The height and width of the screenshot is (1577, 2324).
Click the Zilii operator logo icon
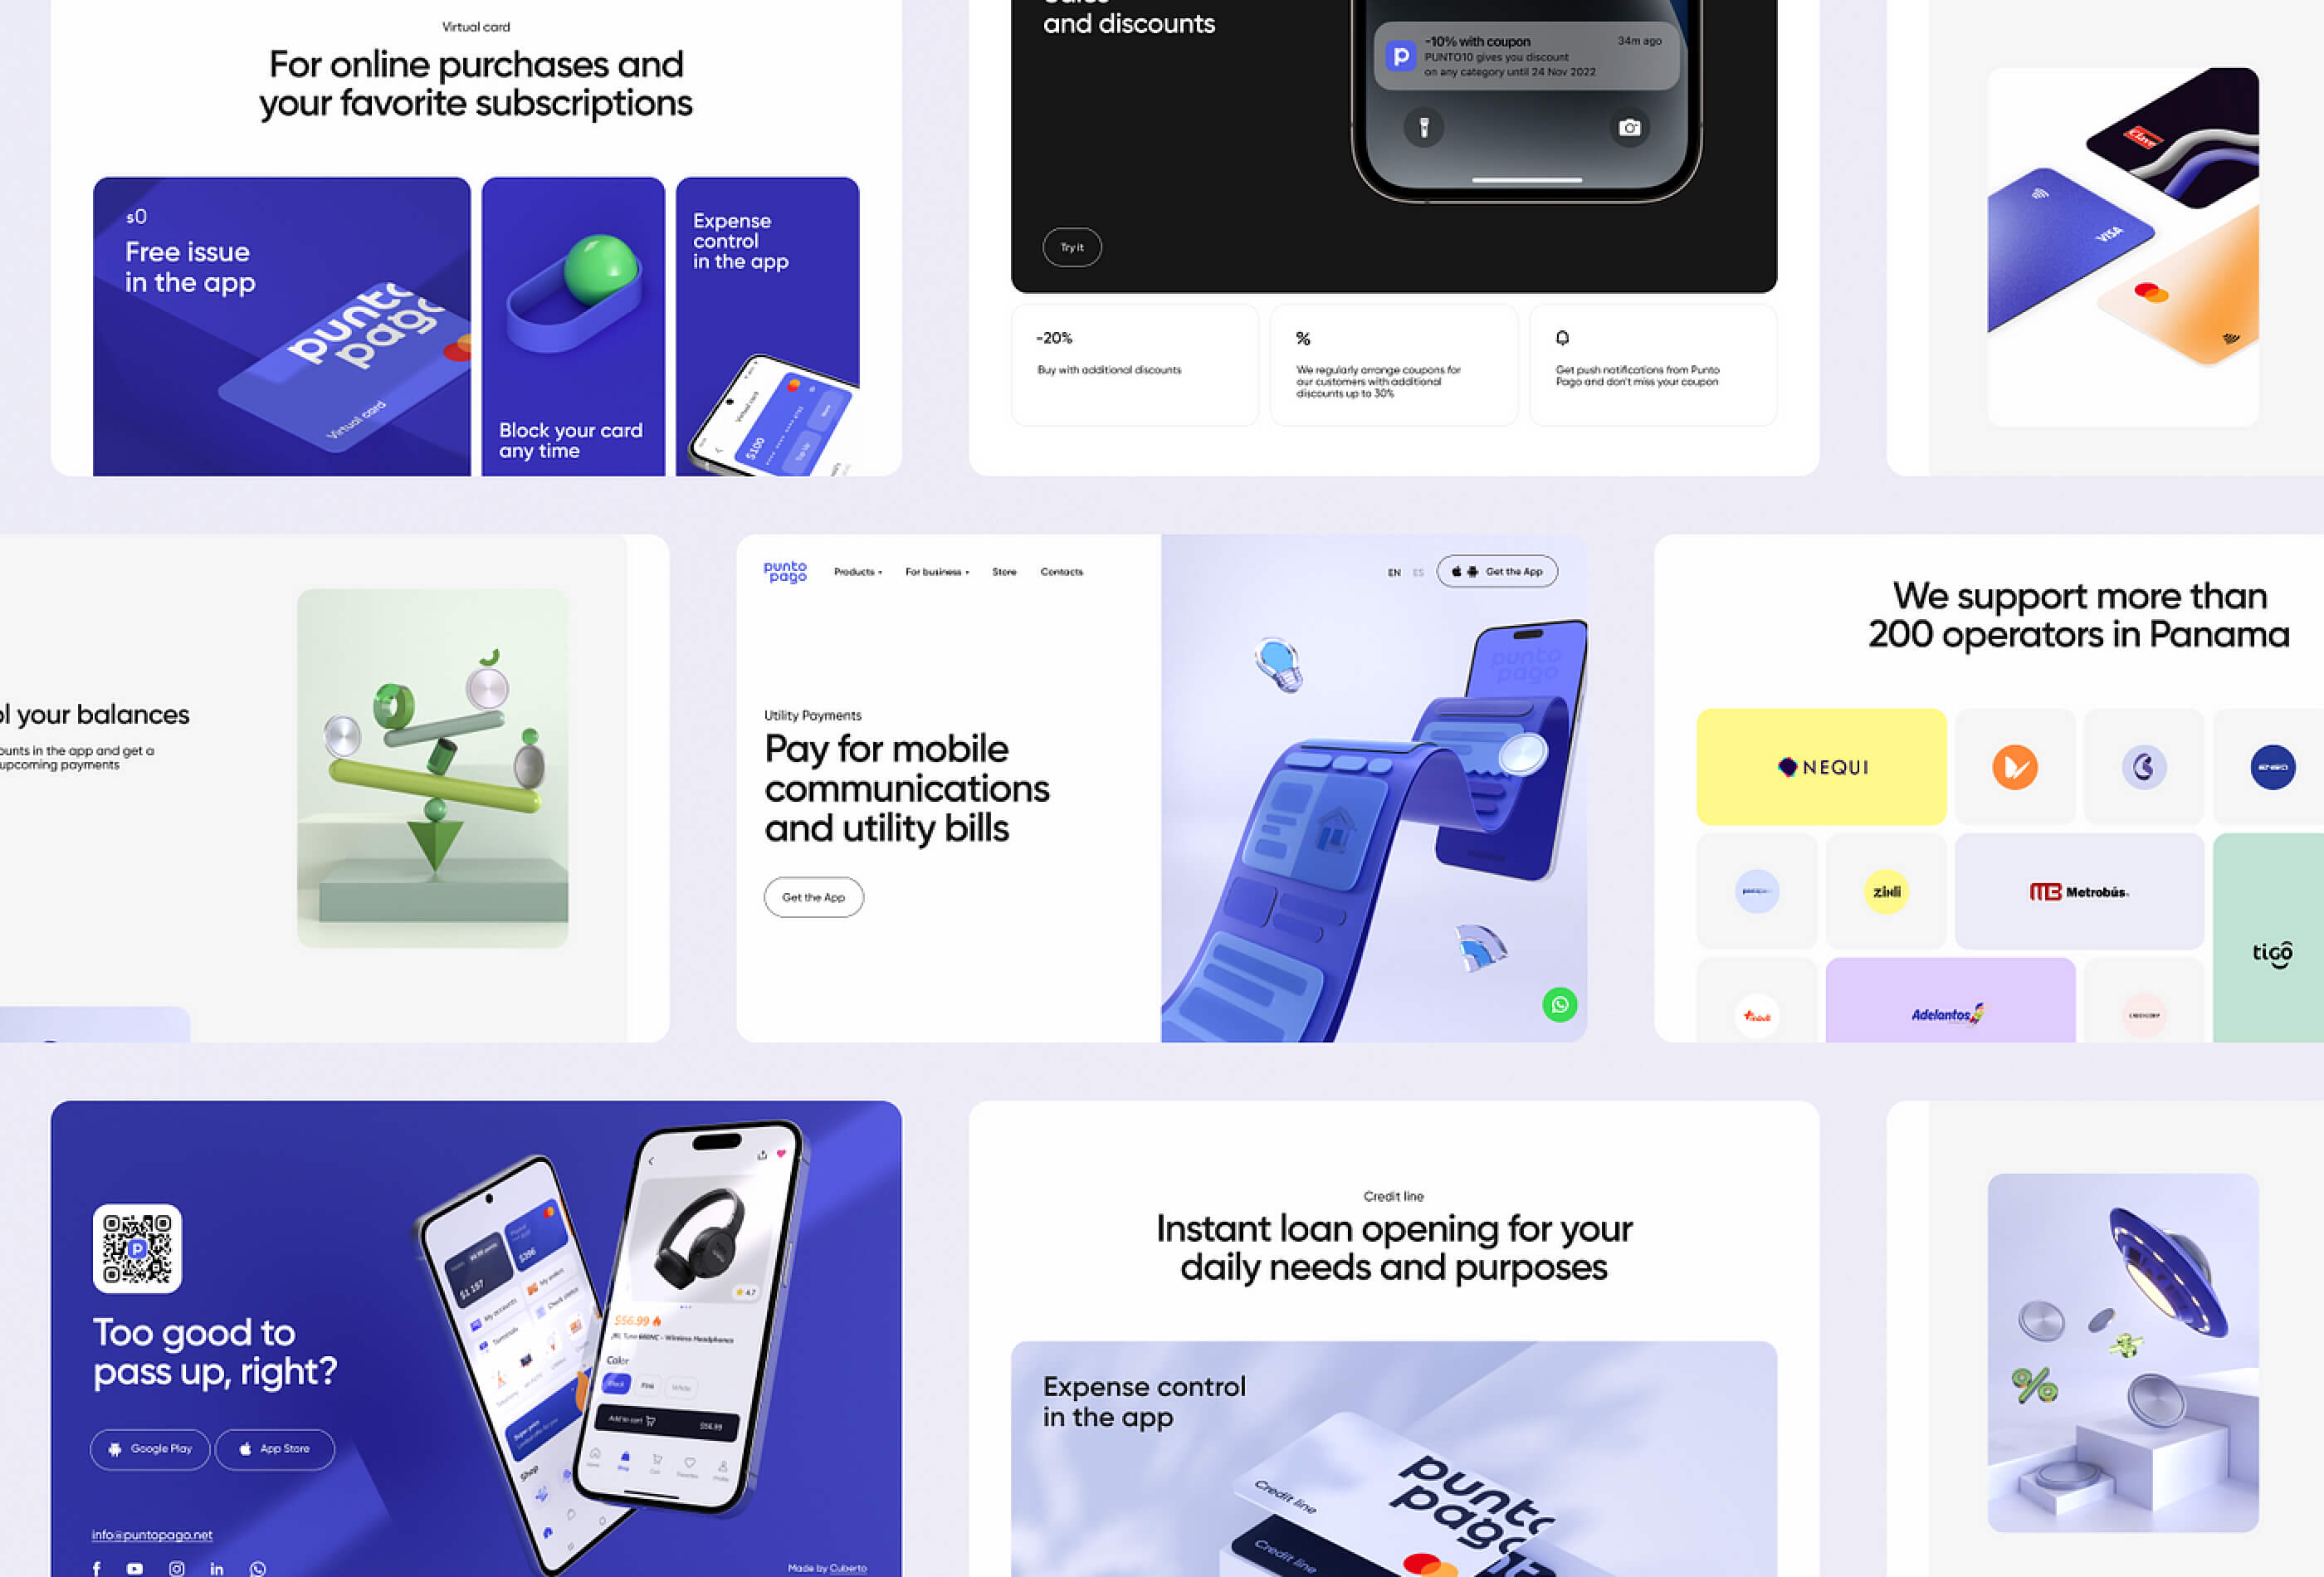[x=1884, y=891]
